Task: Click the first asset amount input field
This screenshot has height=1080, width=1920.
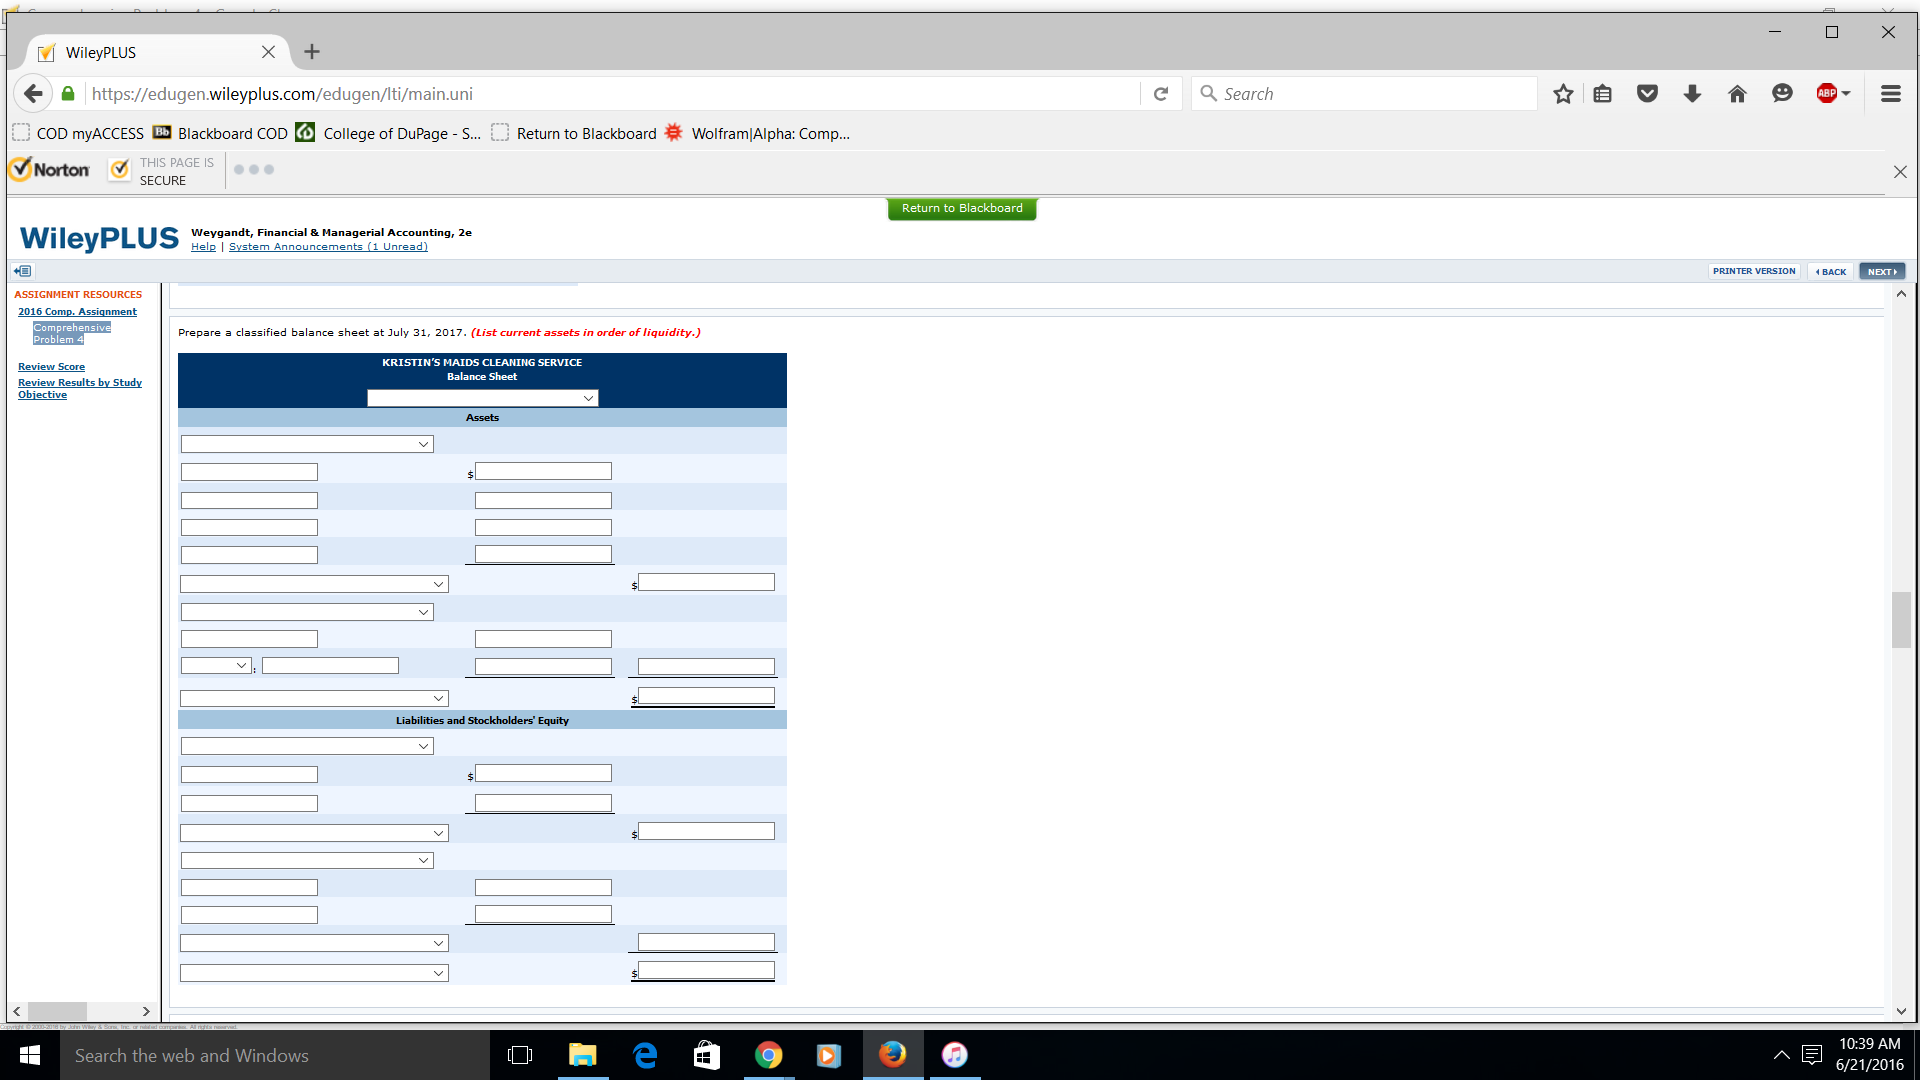Action: (x=543, y=471)
